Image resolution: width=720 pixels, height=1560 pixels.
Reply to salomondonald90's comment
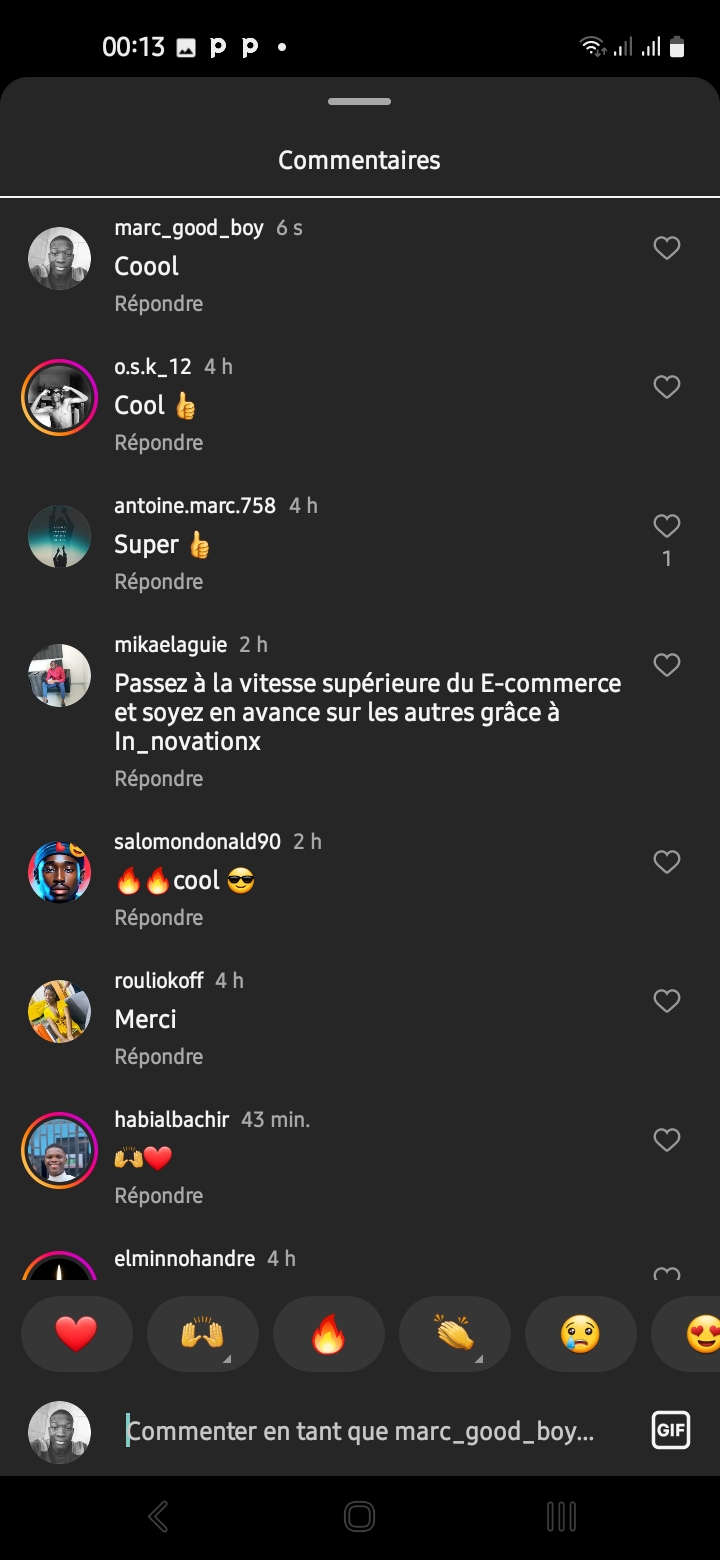point(159,917)
